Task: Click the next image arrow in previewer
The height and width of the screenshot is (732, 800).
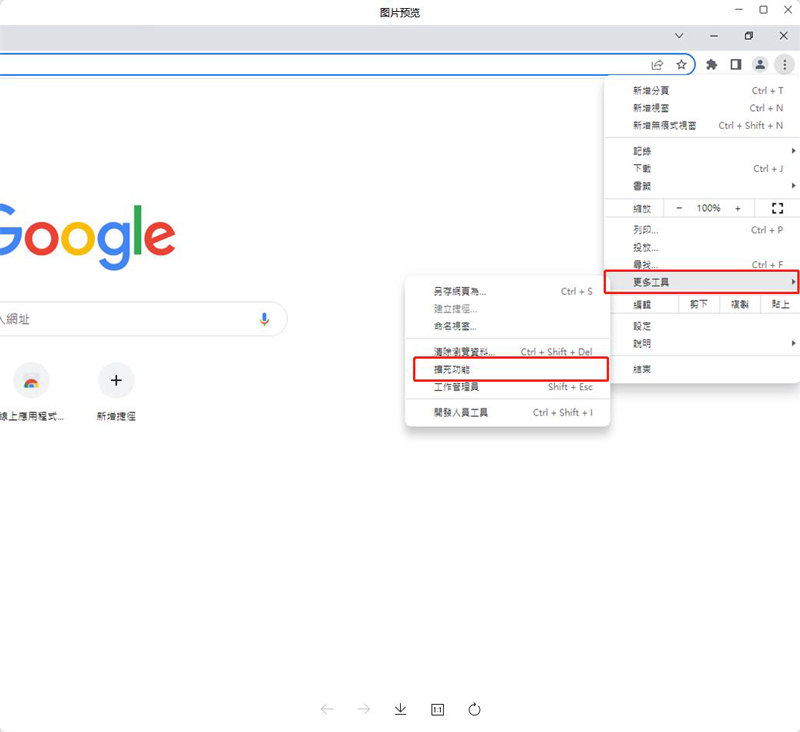Action: click(364, 709)
